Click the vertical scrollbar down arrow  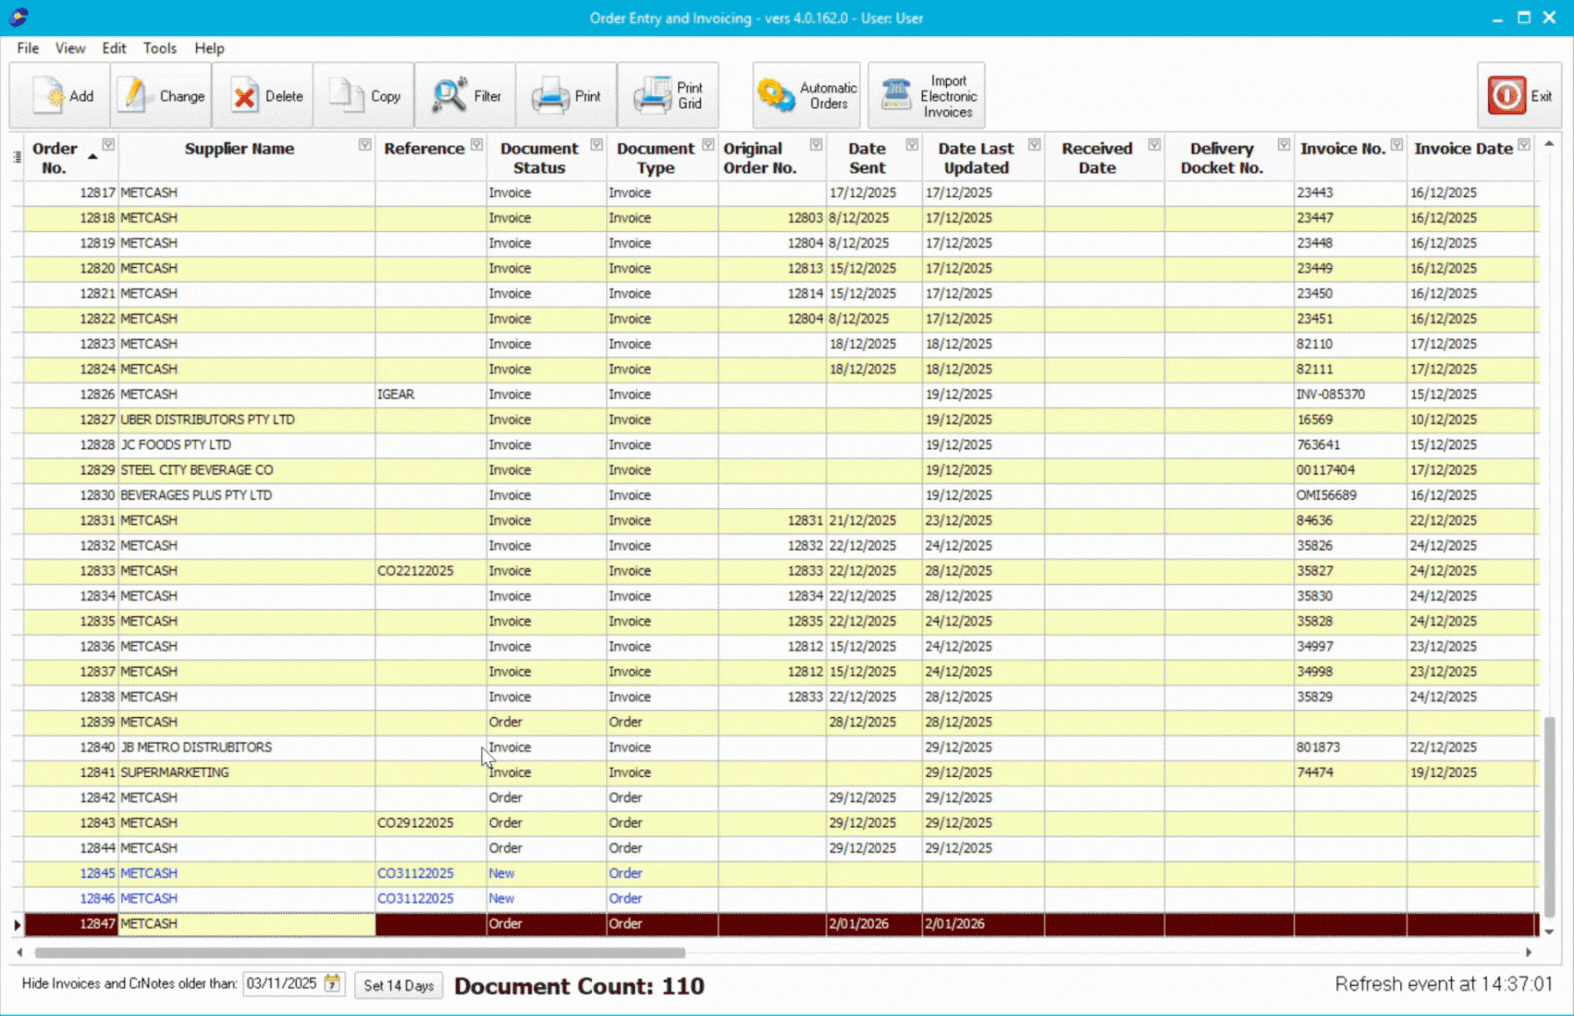click(x=1549, y=932)
